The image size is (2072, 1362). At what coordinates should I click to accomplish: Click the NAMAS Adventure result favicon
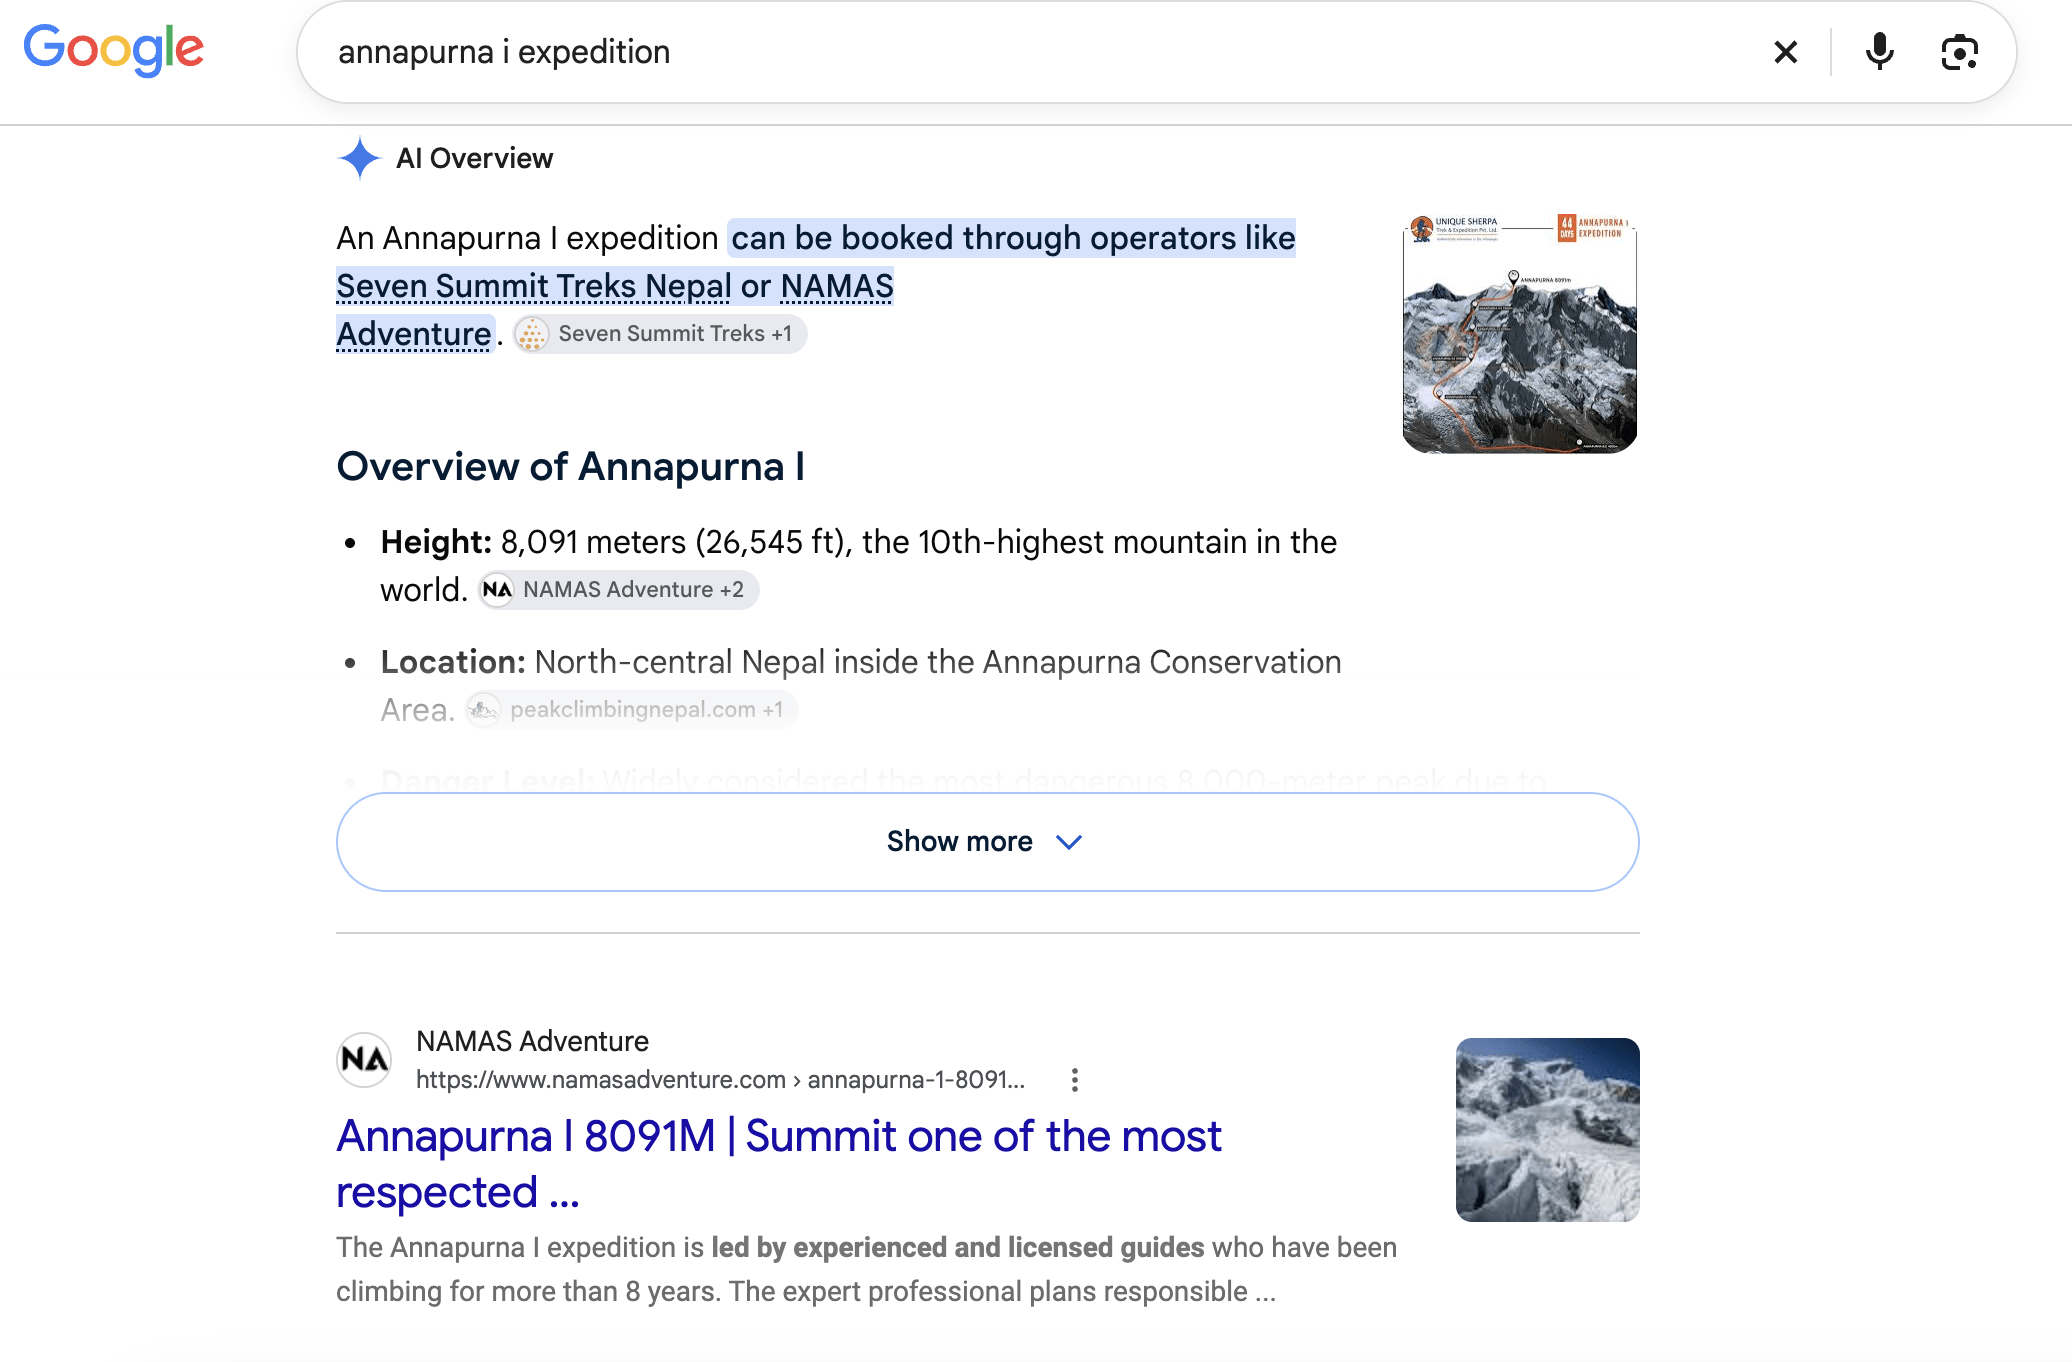(364, 1060)
